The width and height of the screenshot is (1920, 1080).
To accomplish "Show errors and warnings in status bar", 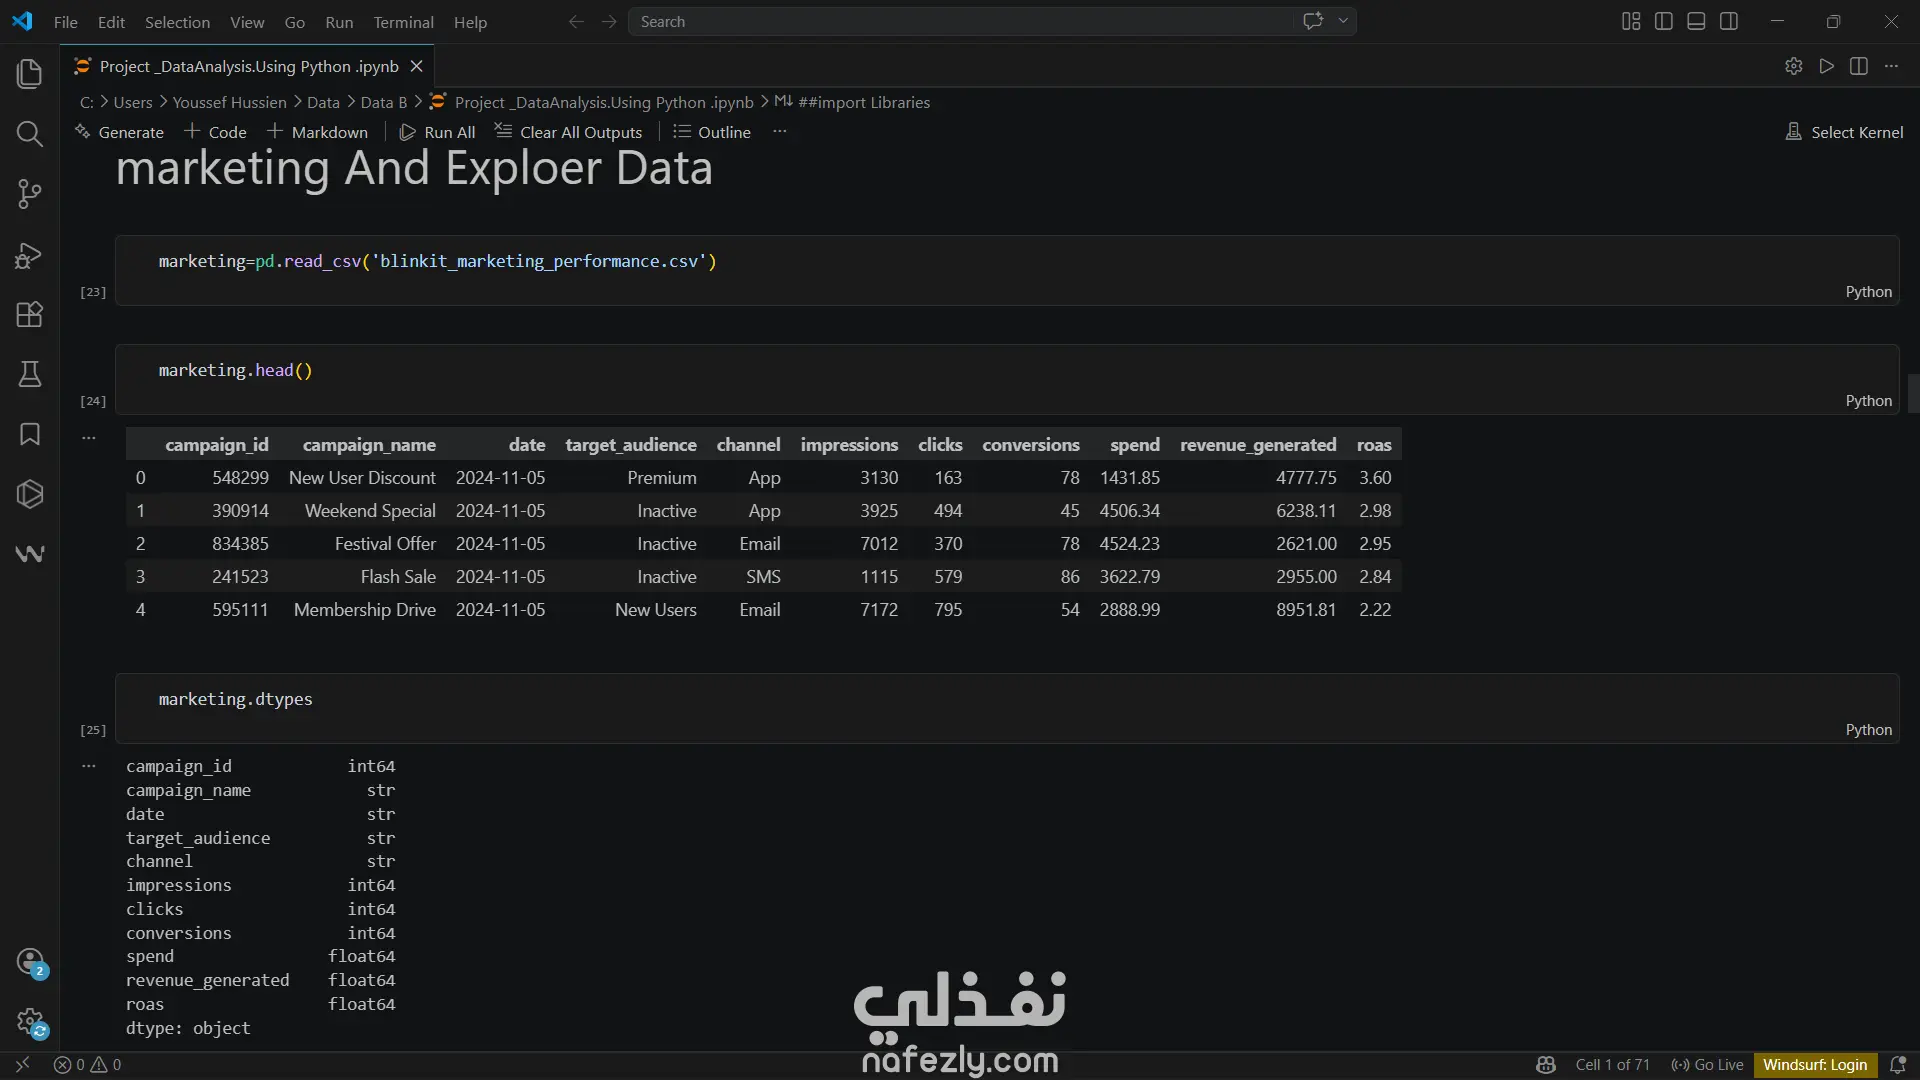I will coord(87,1065).
